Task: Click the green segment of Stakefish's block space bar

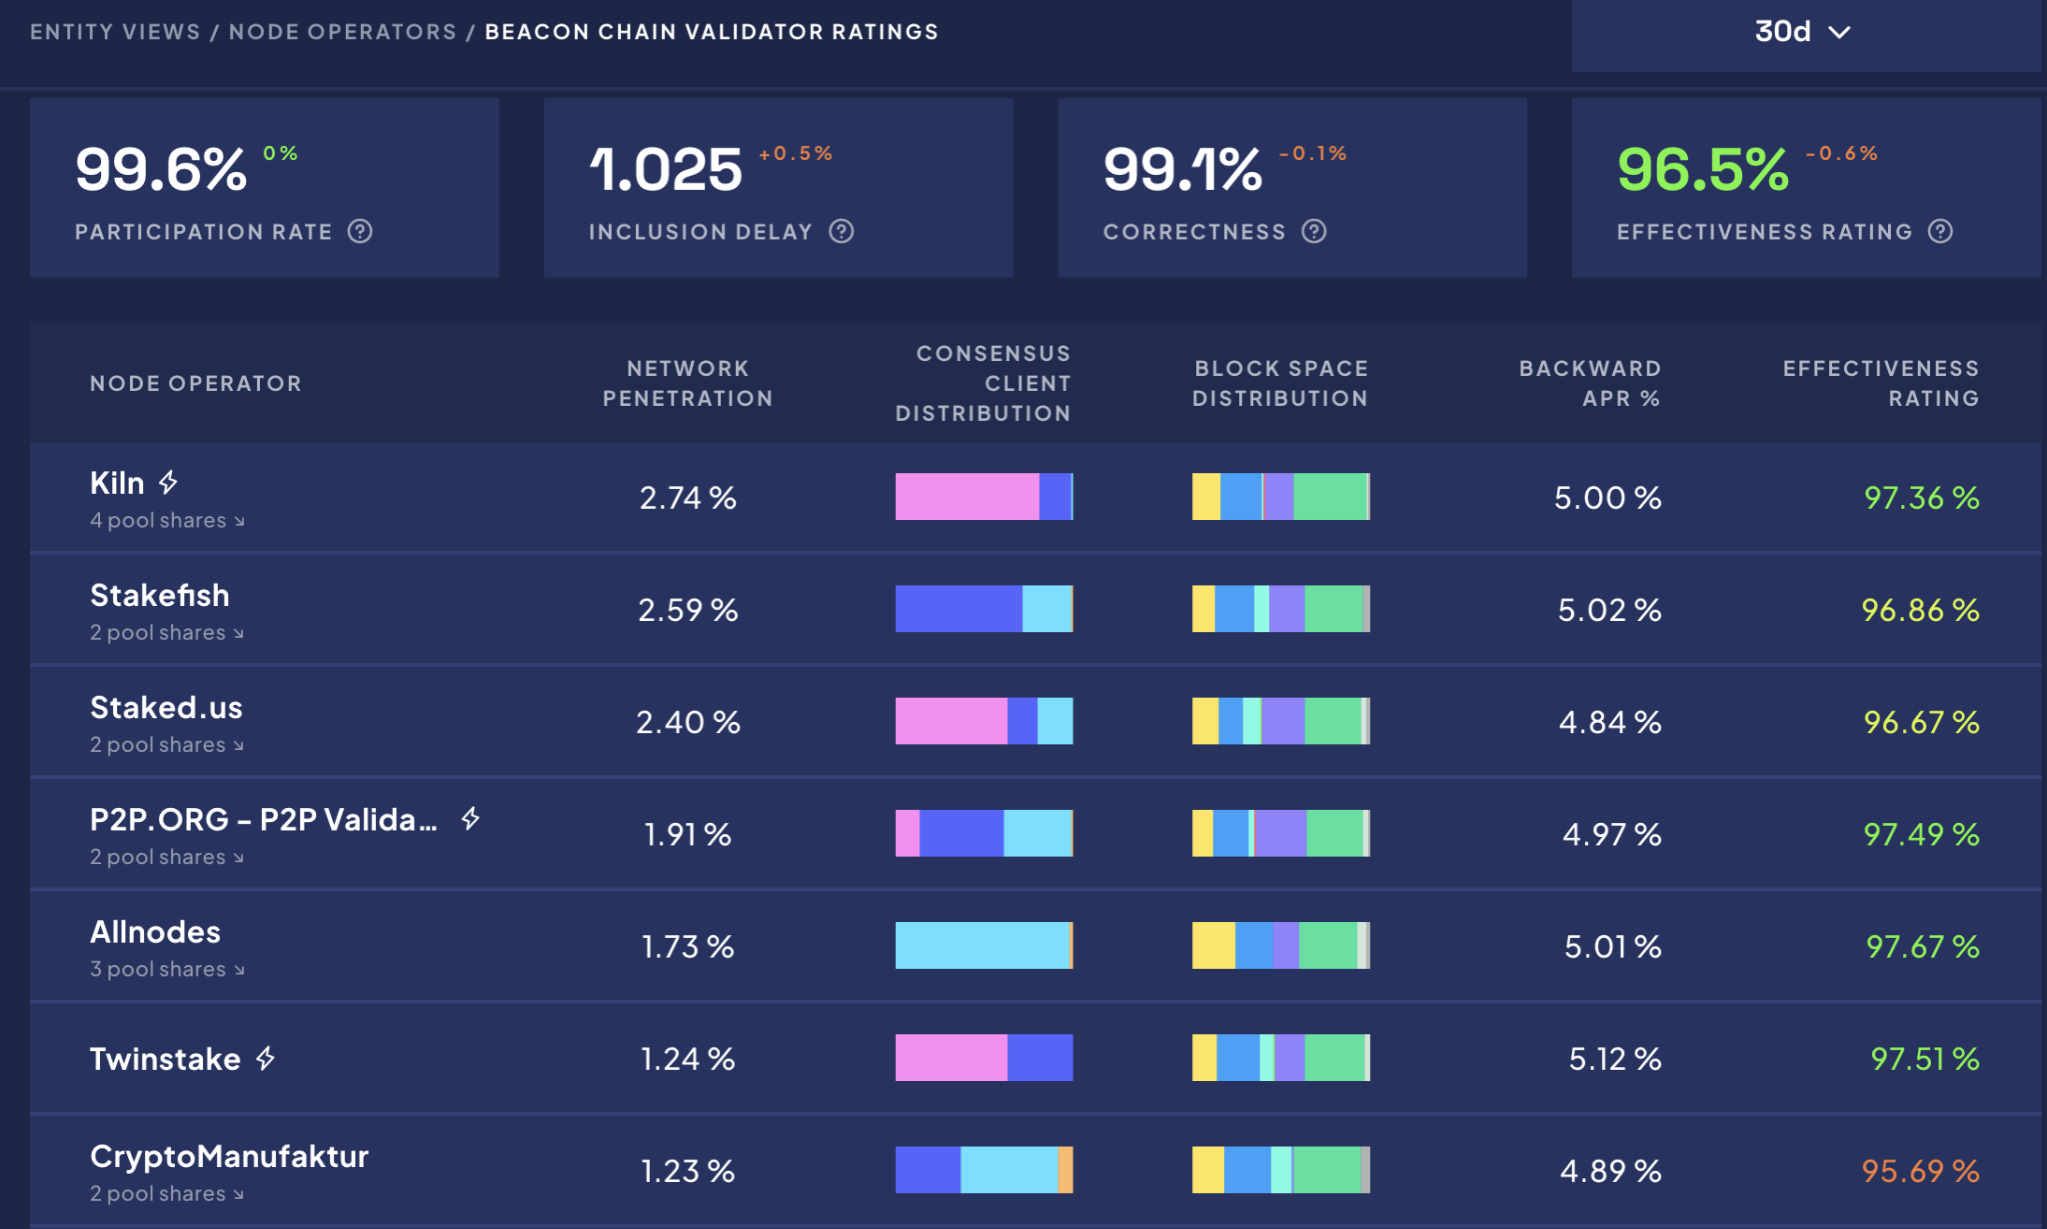Action: 1333,609
